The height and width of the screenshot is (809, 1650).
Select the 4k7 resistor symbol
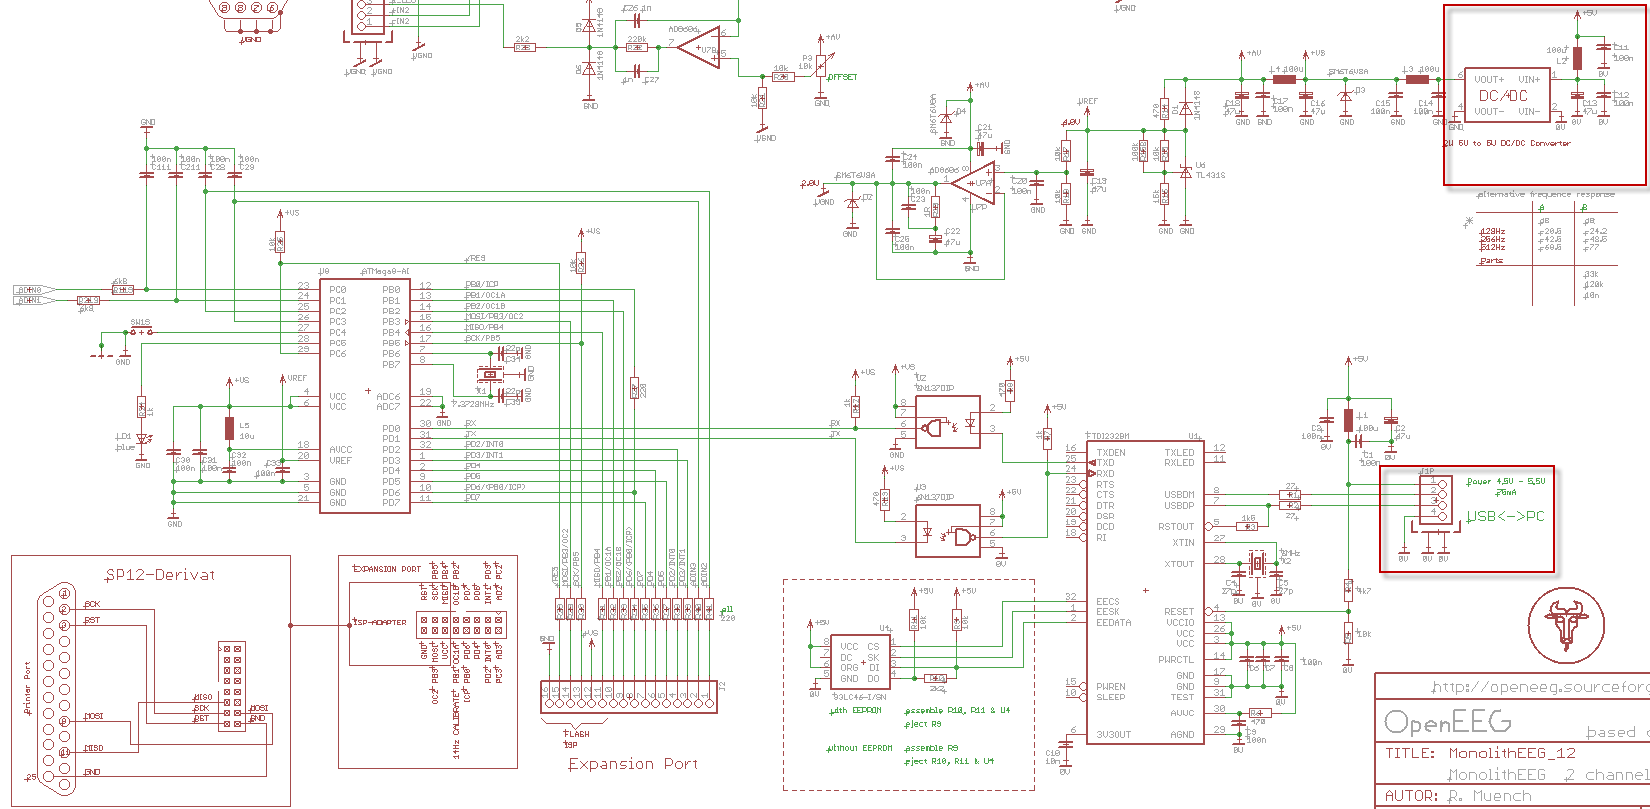1348,588
